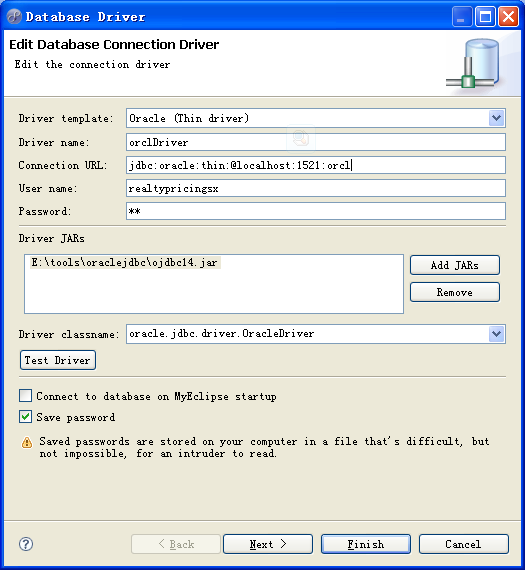Click the Database Driver title bar icon

[x=14, y=16]
